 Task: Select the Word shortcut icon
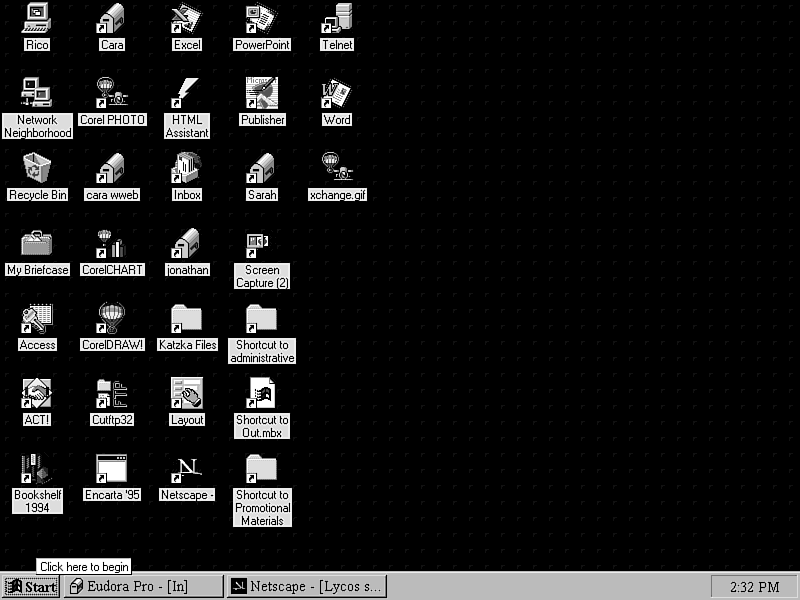[x=337, y=93]
